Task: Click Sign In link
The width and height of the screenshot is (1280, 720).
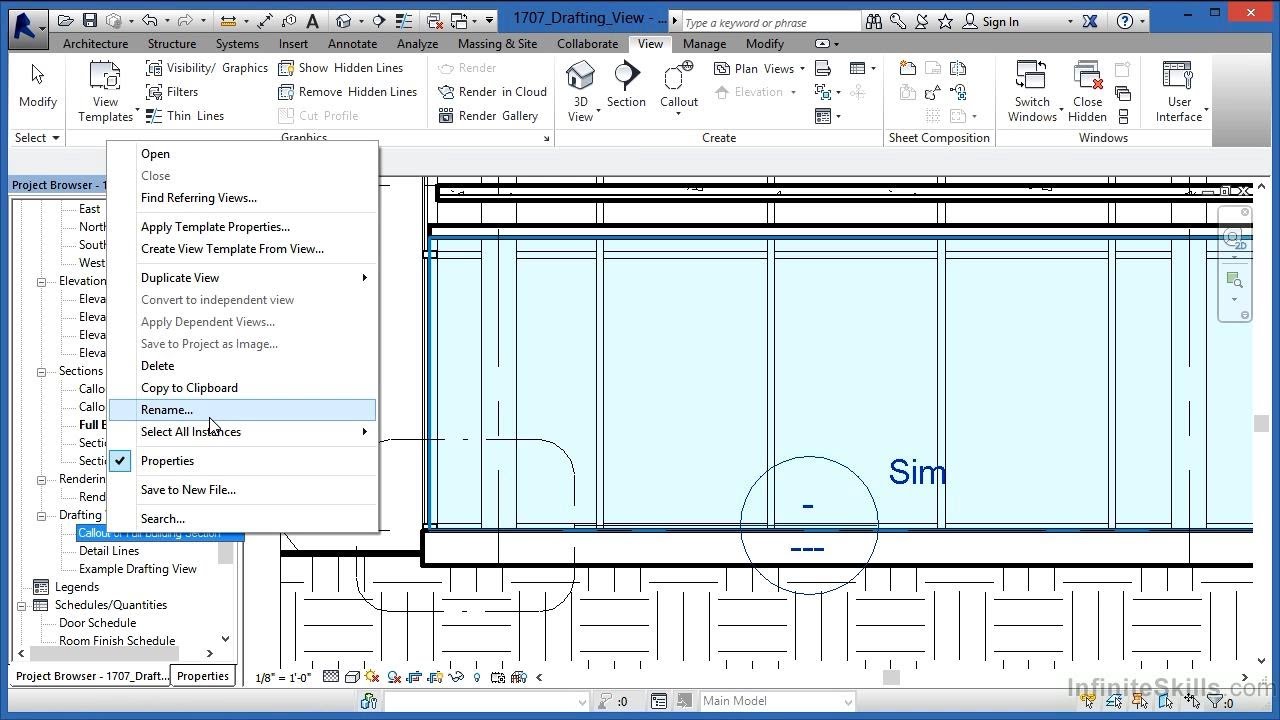Action: pyautogui.click(x=1000, y=22)
